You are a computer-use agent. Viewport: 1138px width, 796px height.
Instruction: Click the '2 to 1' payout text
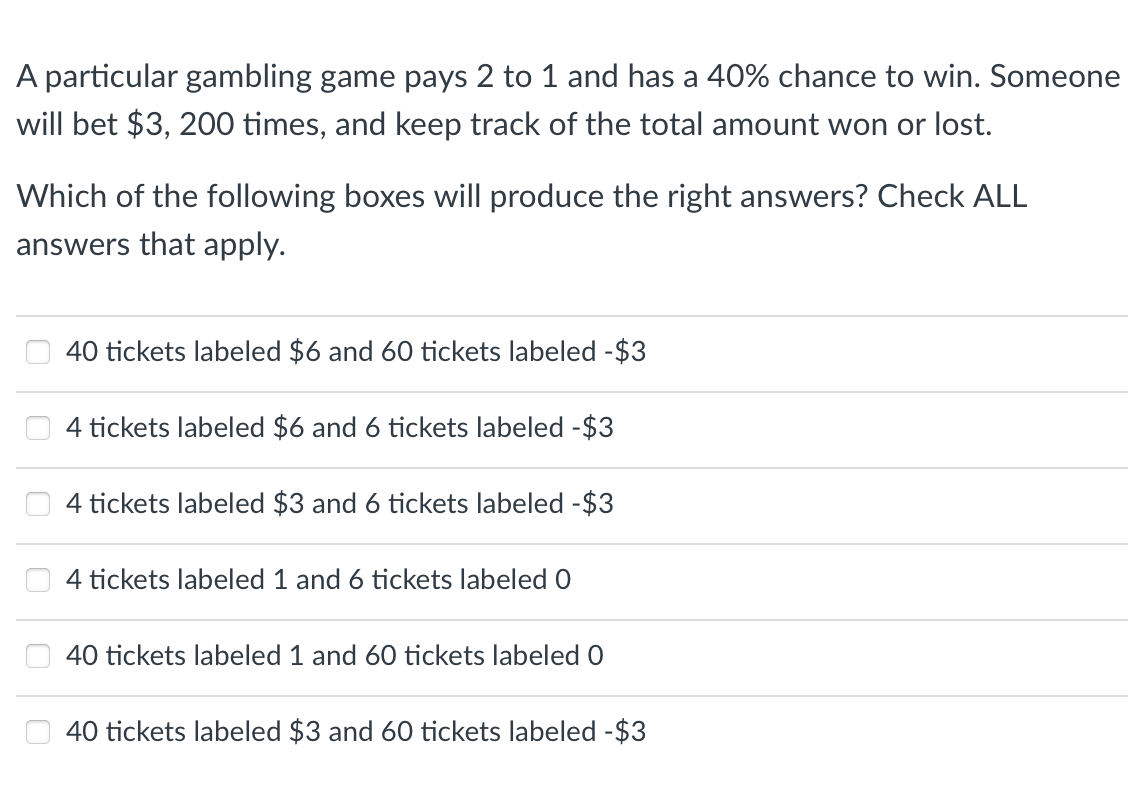tap(516, 77)
